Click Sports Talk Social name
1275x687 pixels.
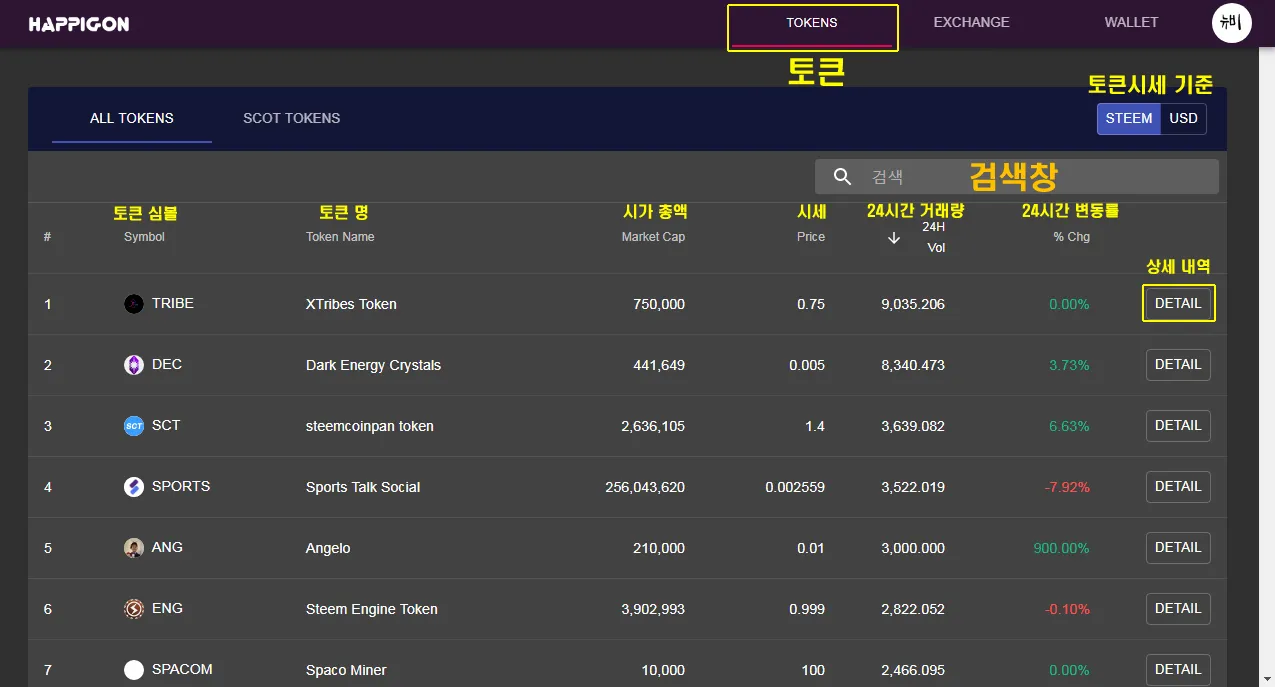[363, 487]
